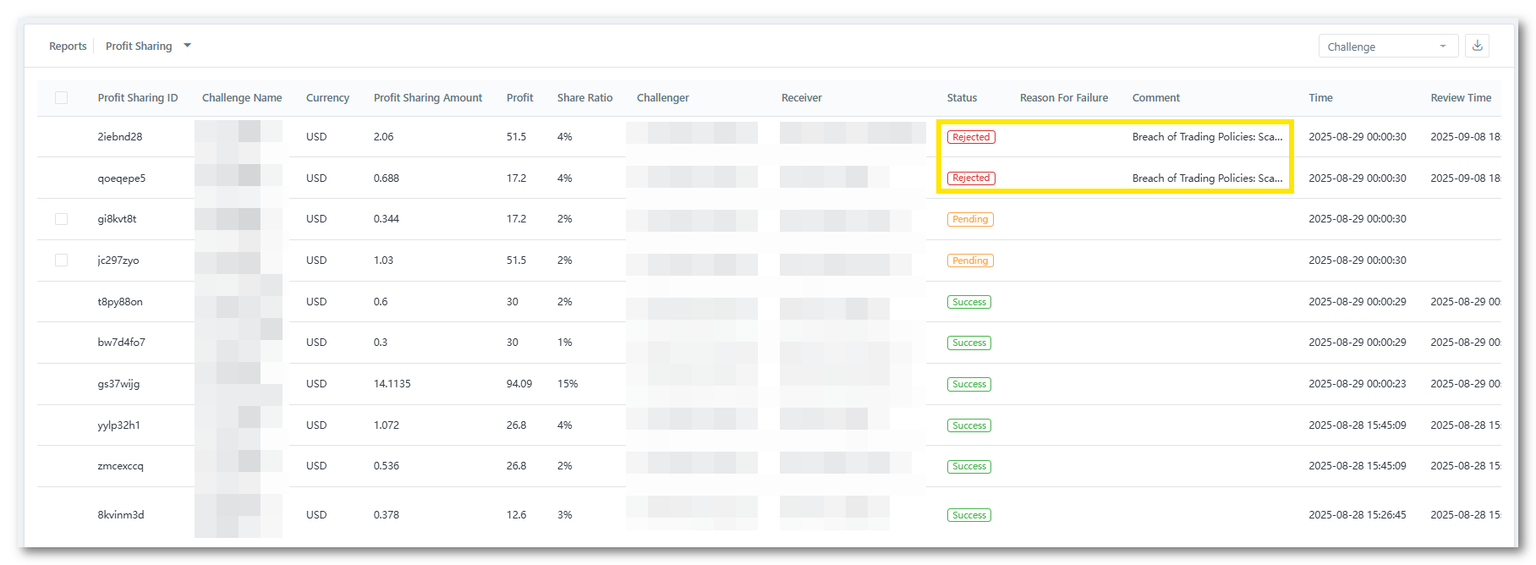Click the Review Time column header
This screenshot has width=1536, height=565.
1460,98
